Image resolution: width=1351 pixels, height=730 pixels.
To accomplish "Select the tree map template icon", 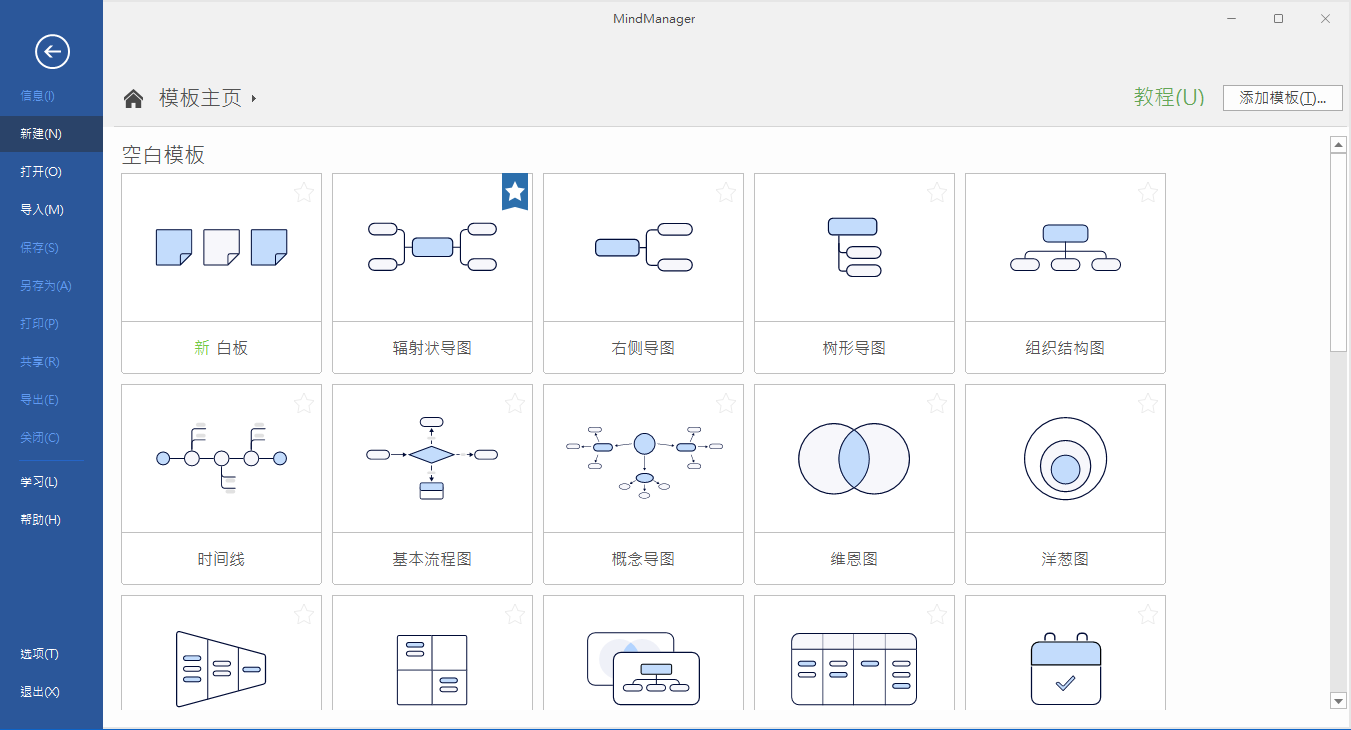I will point(854,247).
